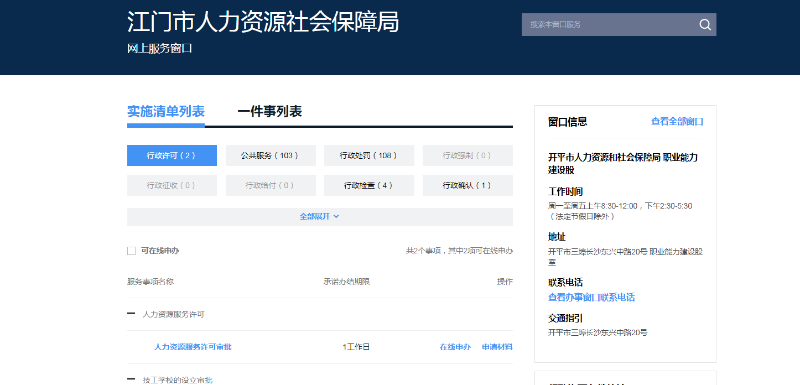Open 查看办事窗口联系电话 link

[591, 297]
